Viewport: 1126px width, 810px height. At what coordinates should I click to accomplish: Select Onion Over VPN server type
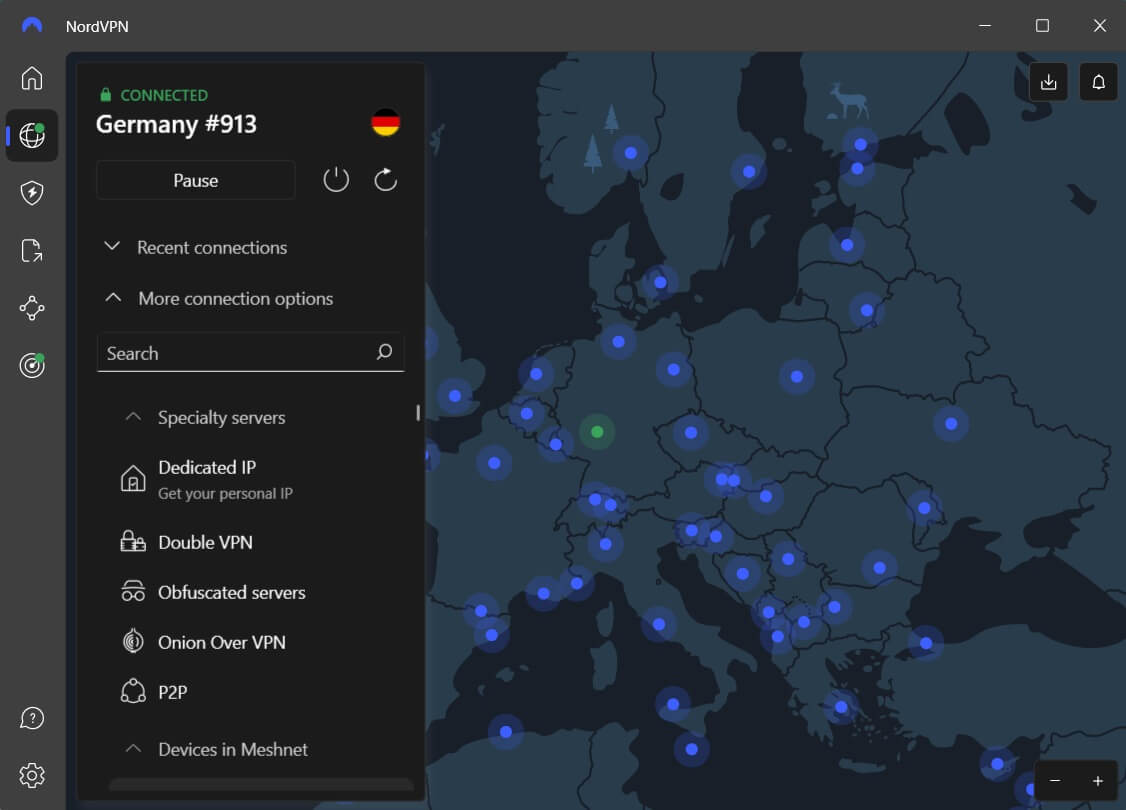pos(222,641)
